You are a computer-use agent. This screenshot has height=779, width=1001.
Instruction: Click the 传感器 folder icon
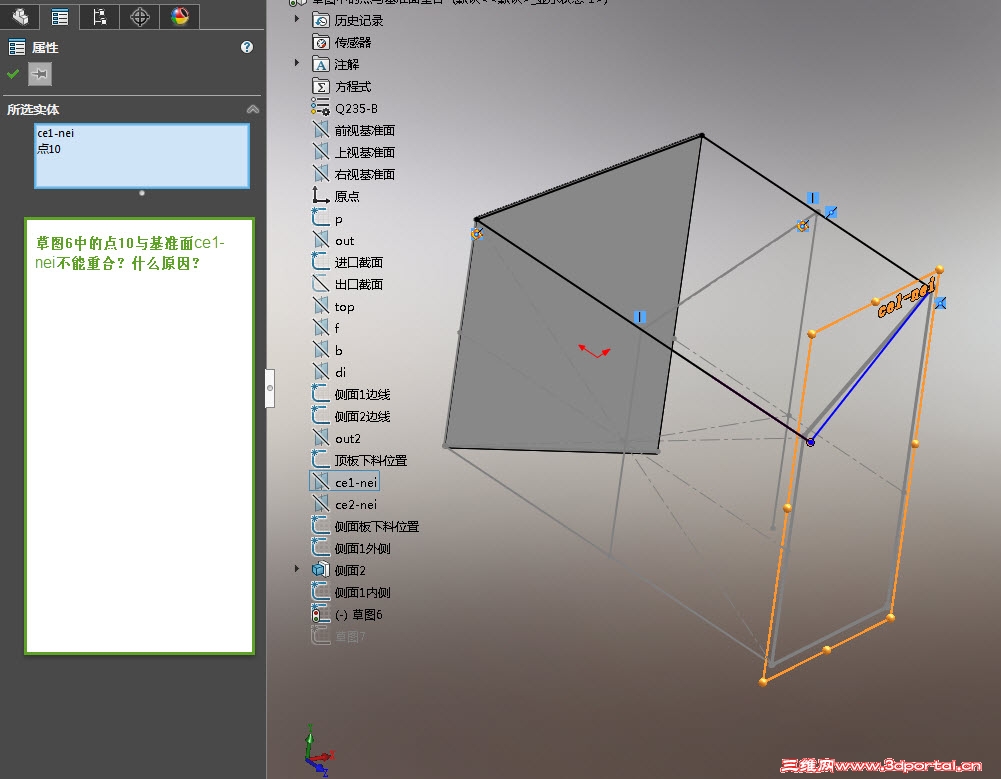[x=320, y=42]
